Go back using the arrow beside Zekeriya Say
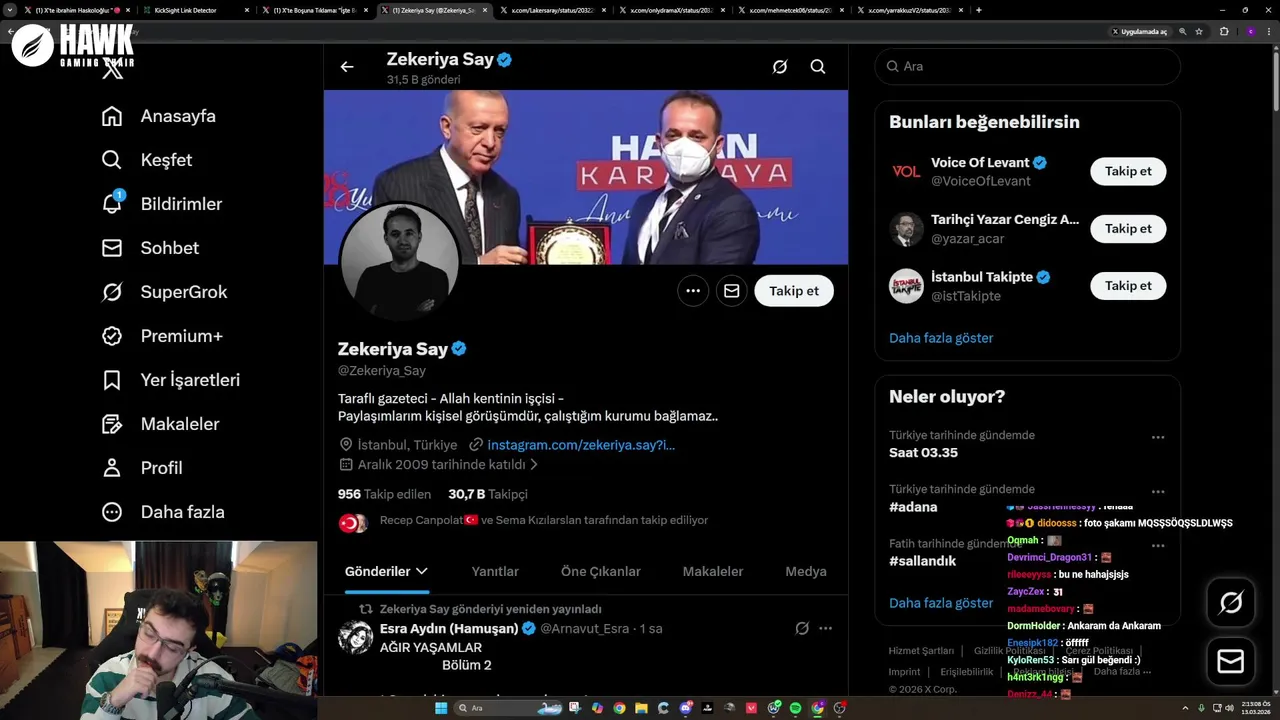Image resolution: width=1280 pixels, height=720 pixels. (347, 67)
